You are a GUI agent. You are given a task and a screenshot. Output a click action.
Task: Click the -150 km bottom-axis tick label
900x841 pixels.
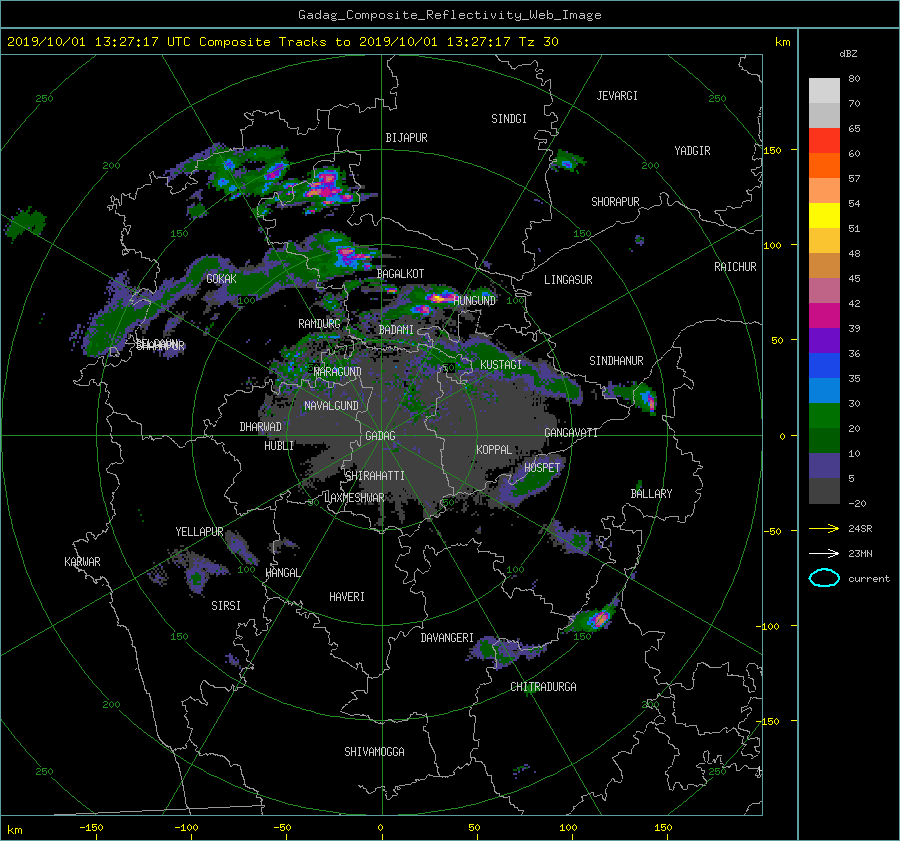(x=91, y=828)
